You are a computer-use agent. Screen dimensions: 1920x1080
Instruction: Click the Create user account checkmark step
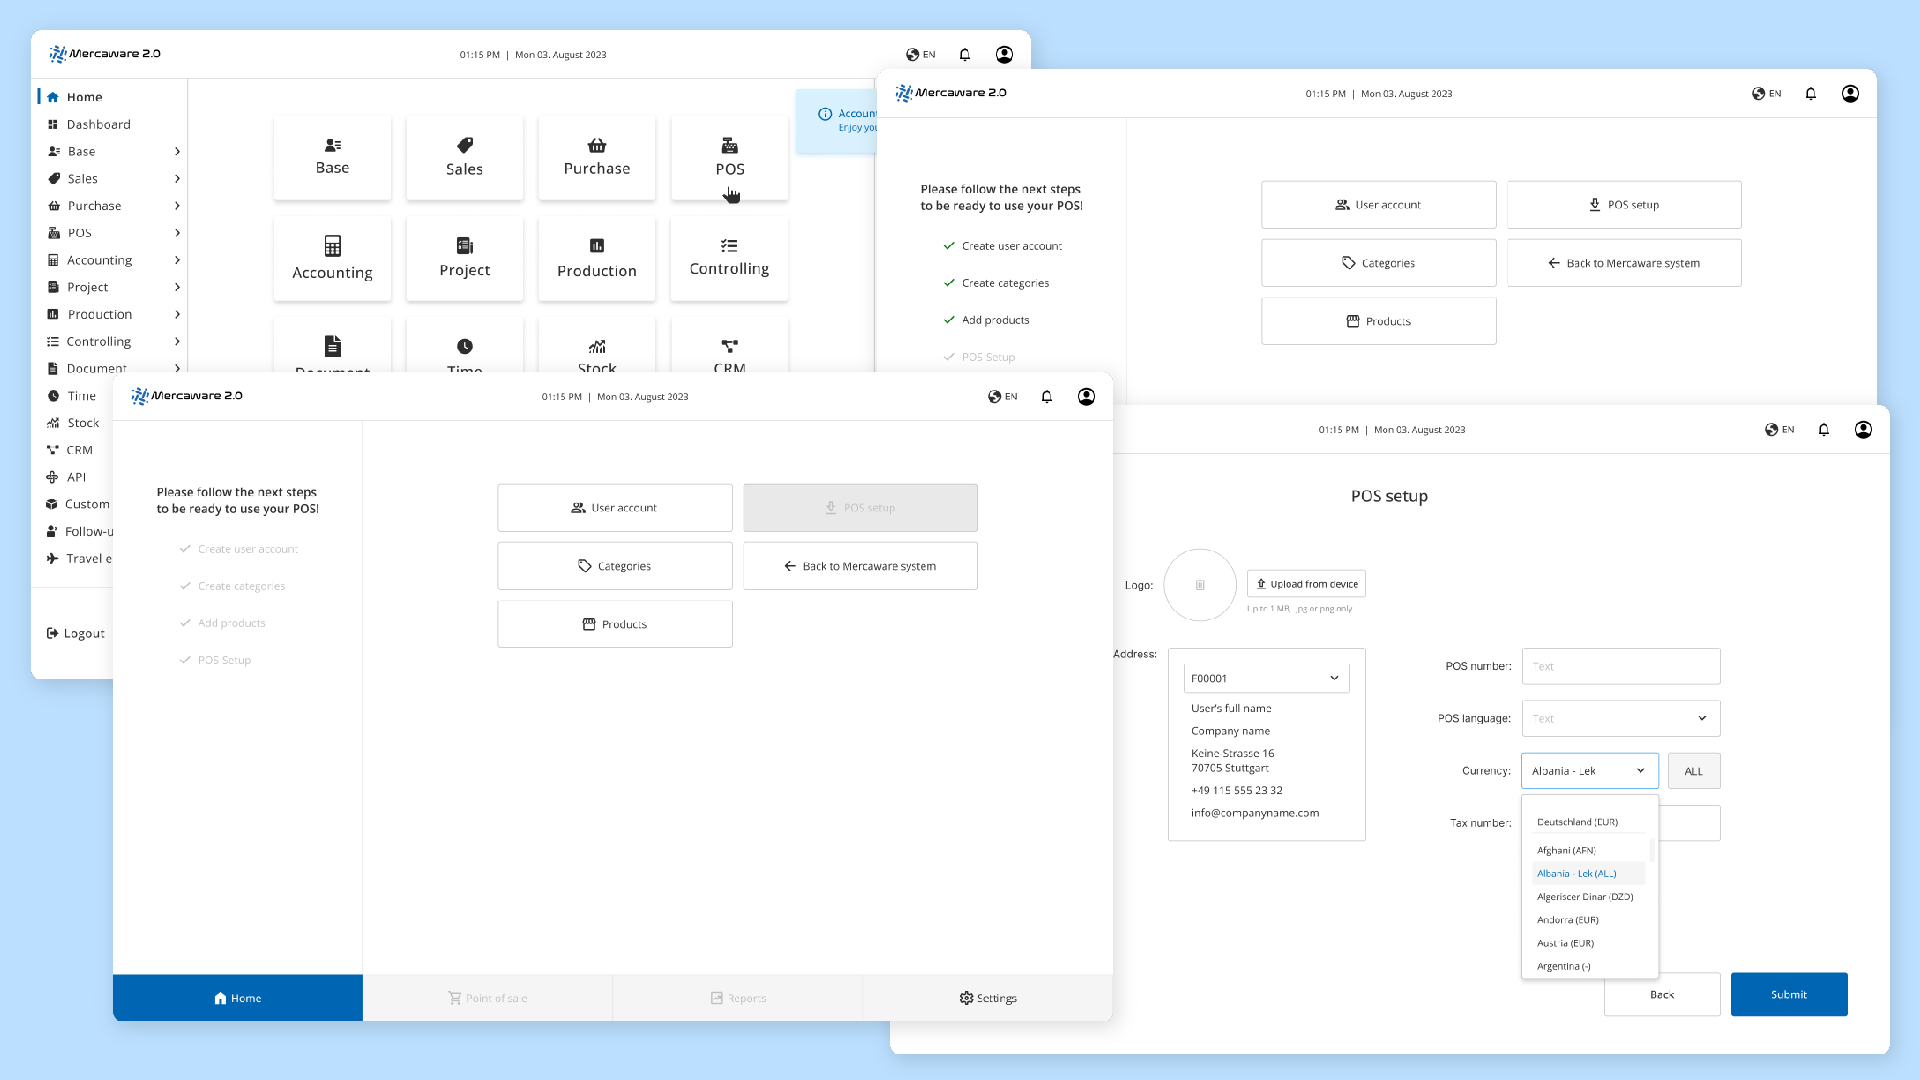[1002, 246]
